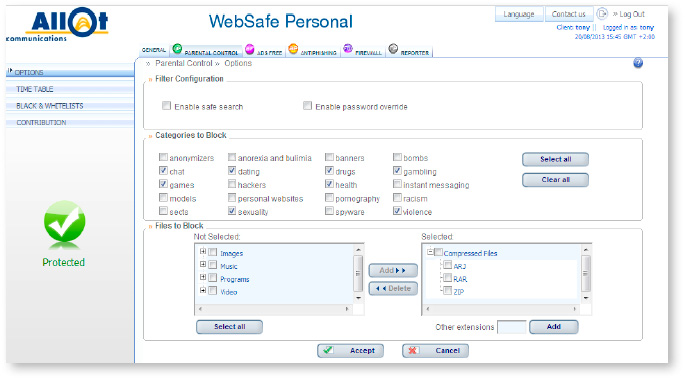685x378 pixels.
Task: Uncheck the dating category
Action: point(232,170)
